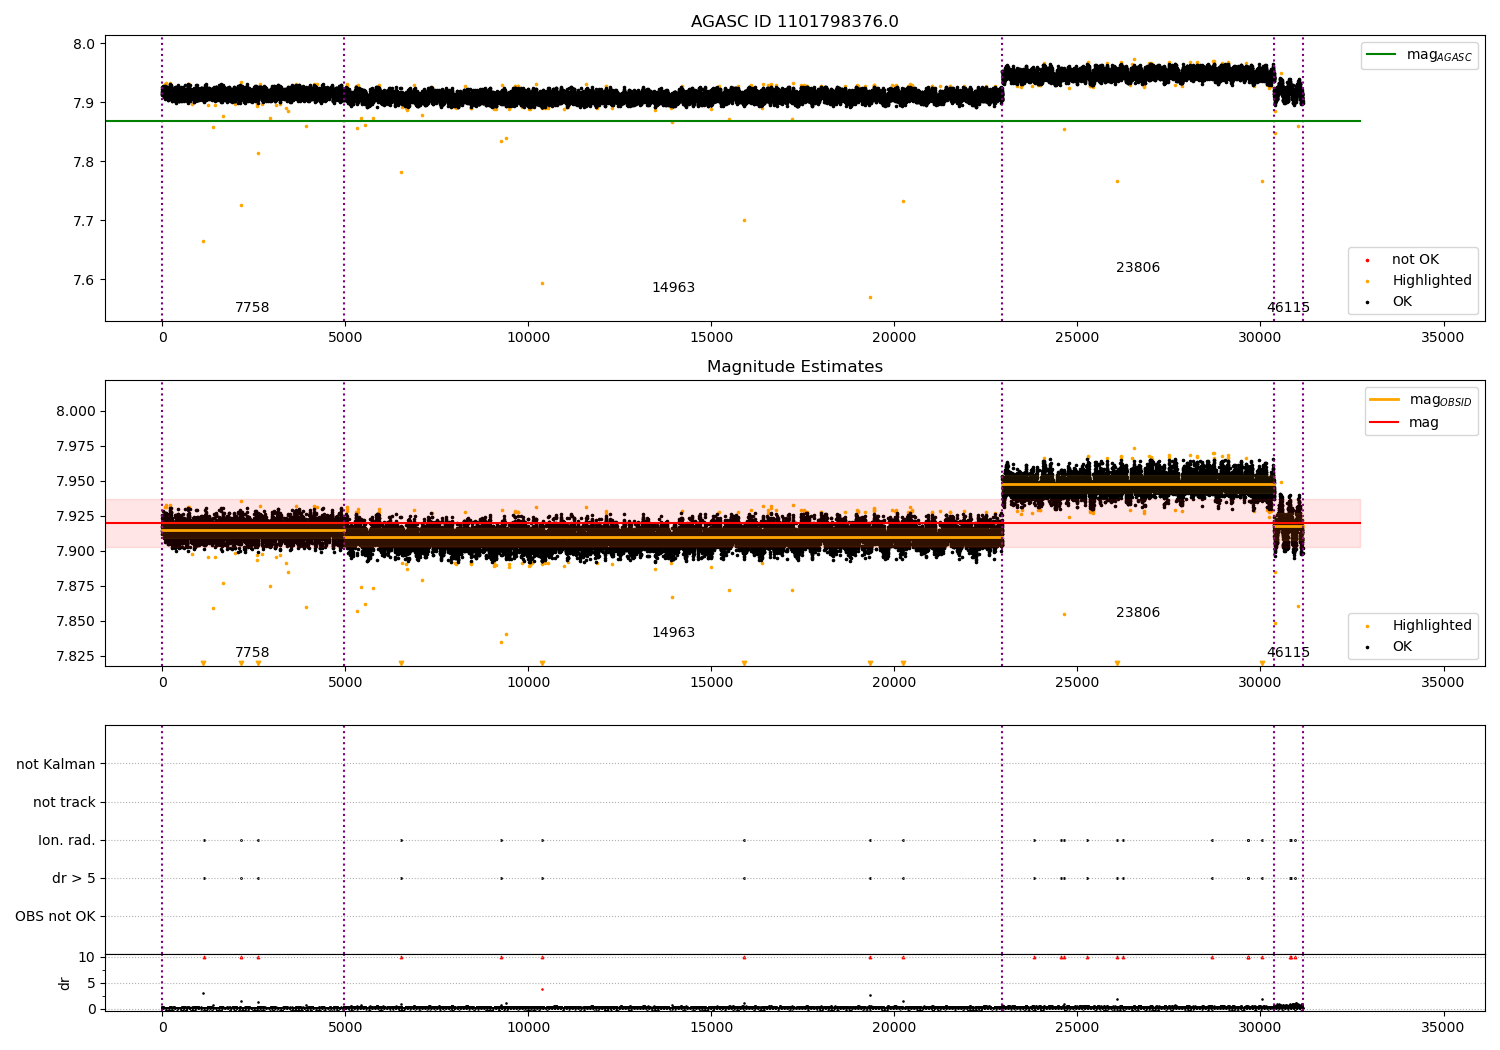Click the 7.925 y-axis tick label
This screenshot has width=1500, height=1050.
(75, 517)
